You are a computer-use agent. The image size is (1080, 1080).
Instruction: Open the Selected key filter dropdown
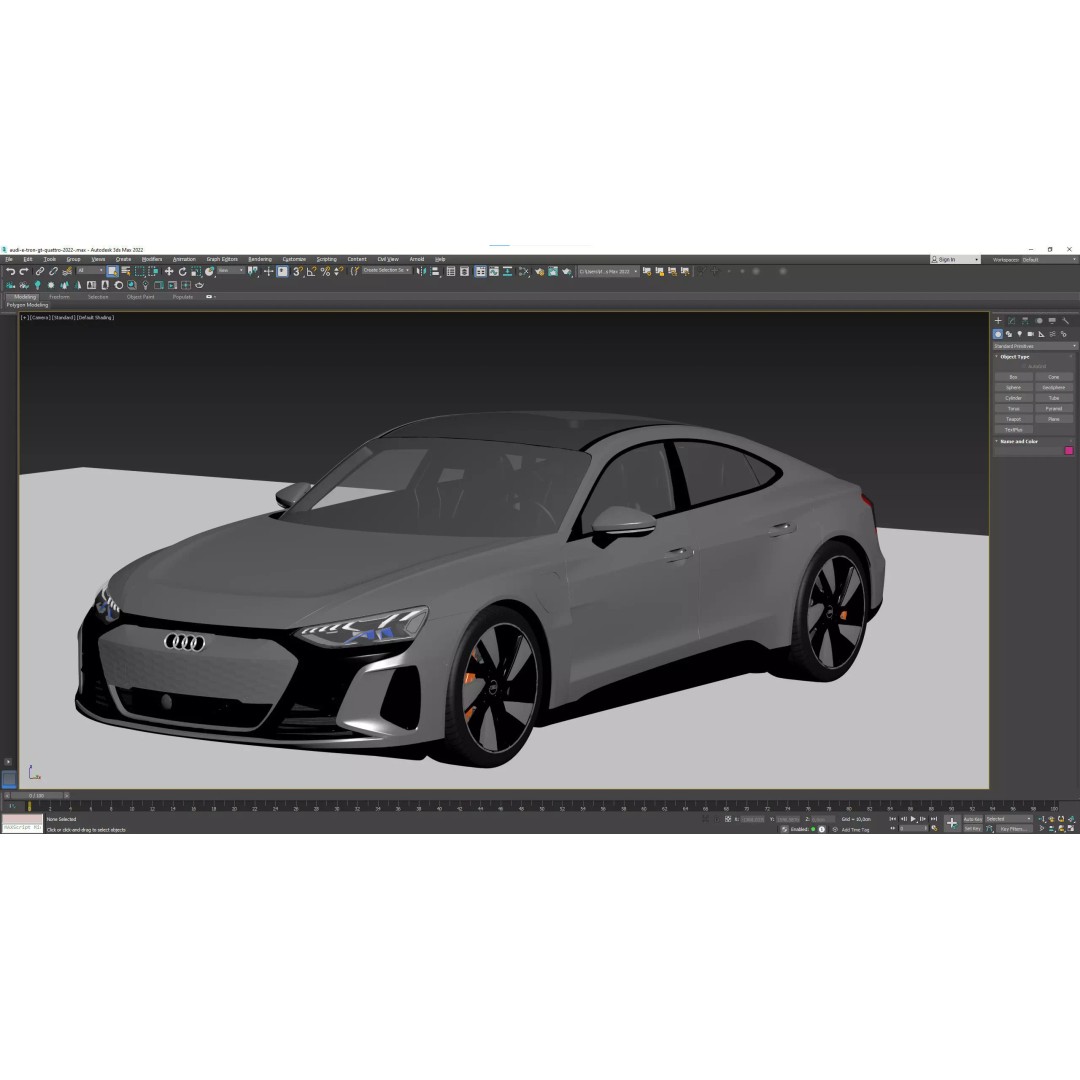(1008, 819)
